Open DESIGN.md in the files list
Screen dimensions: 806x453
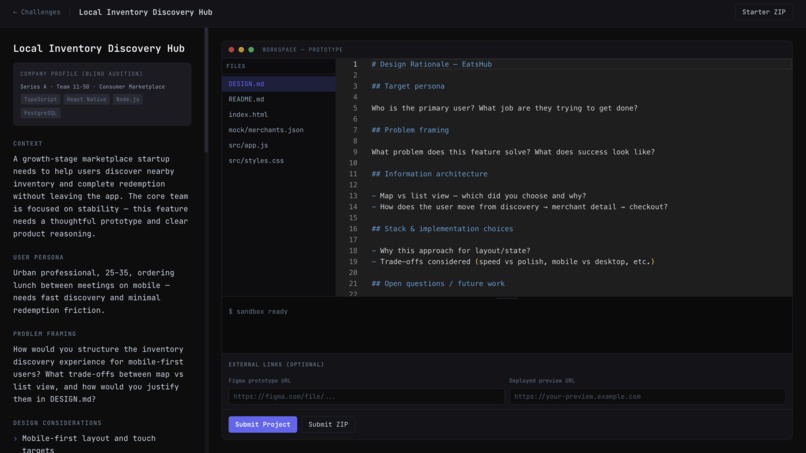(x=279, y=84)
